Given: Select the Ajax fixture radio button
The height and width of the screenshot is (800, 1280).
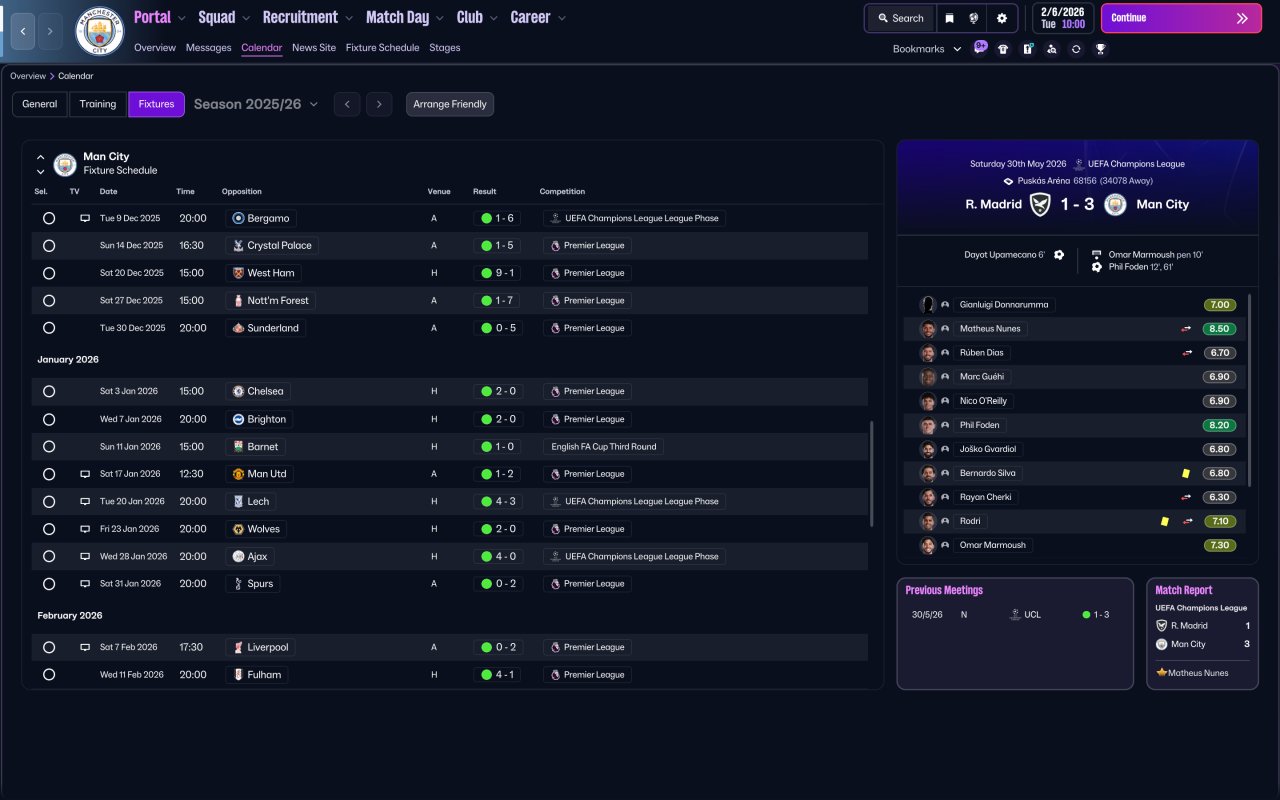Looking at the screenshot, I should 49,556.
